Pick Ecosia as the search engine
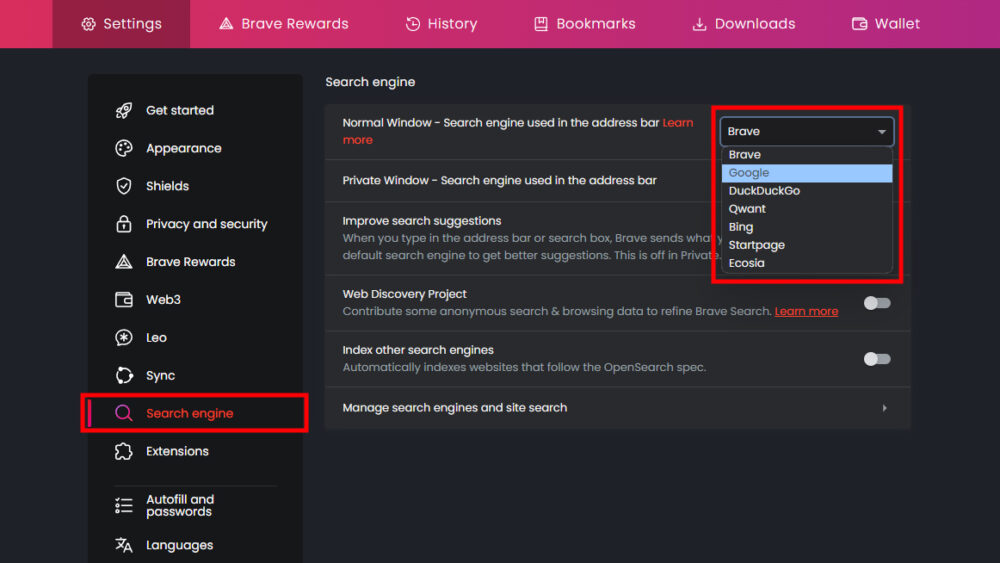Image resolution: width=1000 pixels, height=563 pixels. 746,263
